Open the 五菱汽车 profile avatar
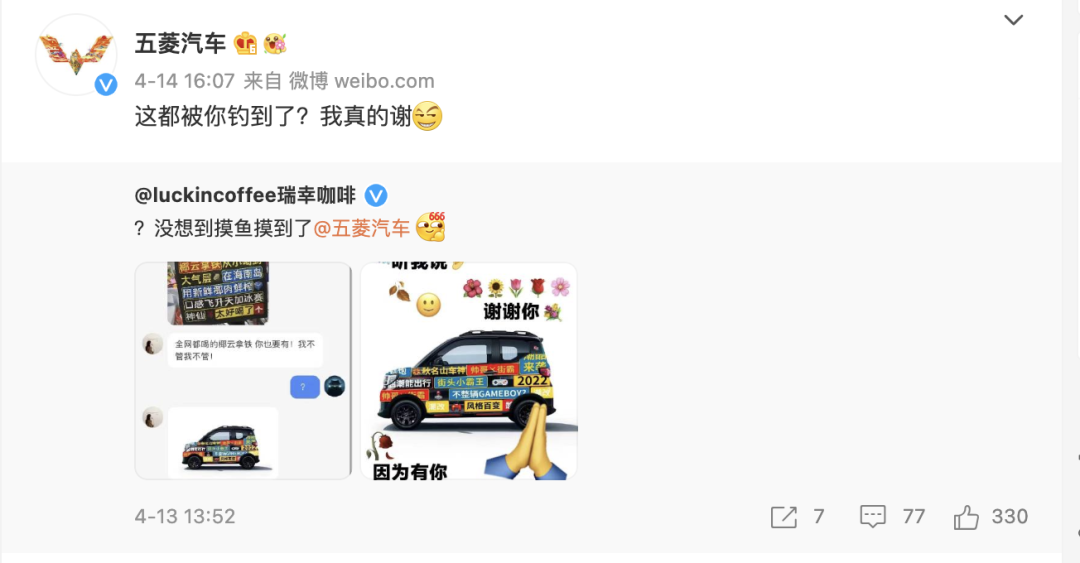Screen dimensions: 1080x563 pos(76,54)
